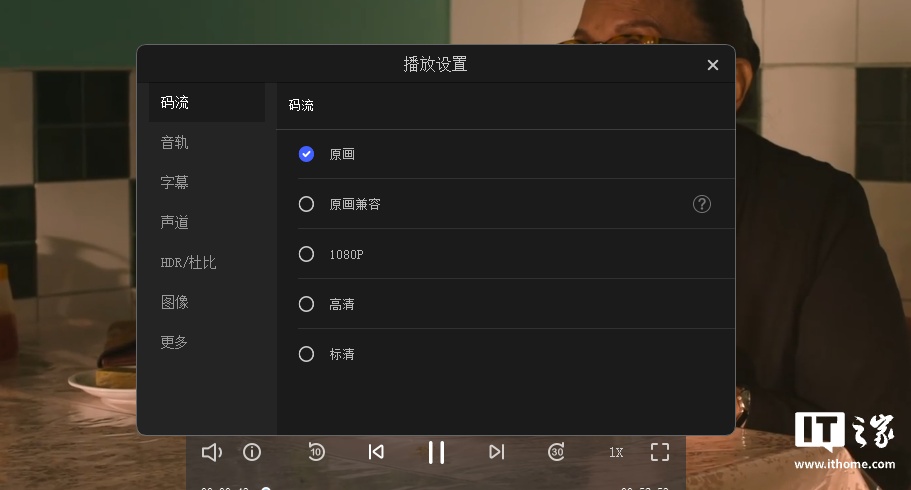Mute the video with the speaker icon
The height and width of the screenshot is (490, 911).
click(x=211, y=452)
